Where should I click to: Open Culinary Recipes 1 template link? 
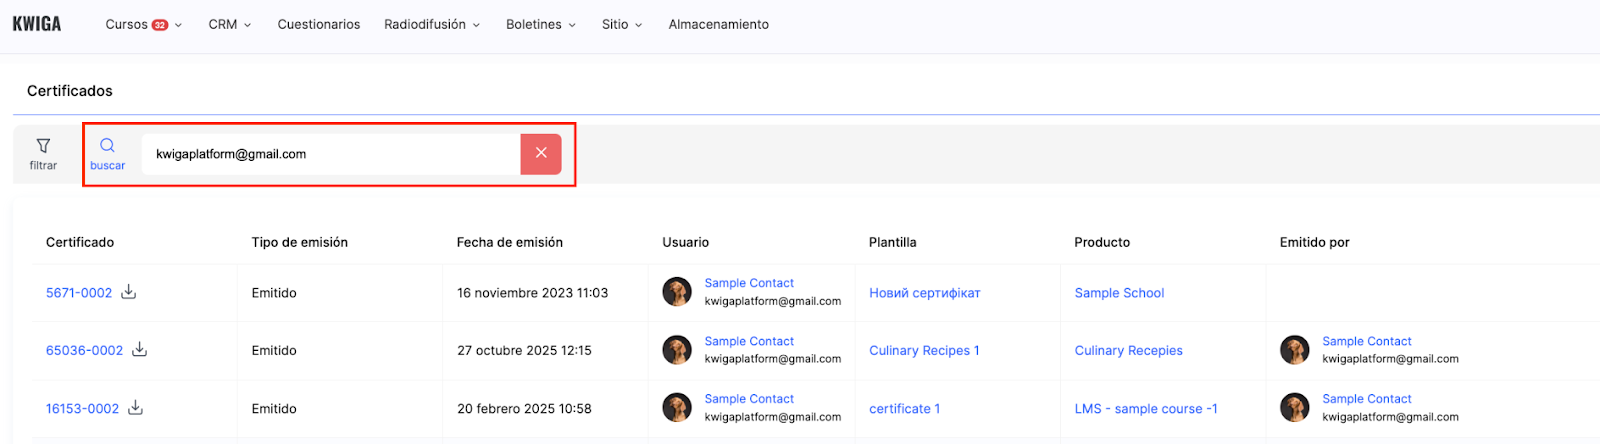click(924, 351)
